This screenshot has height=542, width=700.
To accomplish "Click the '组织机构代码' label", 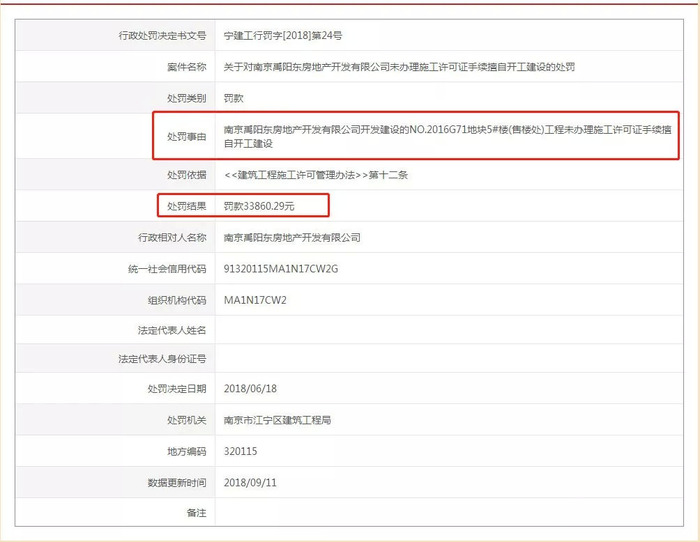I will [x=177, y=300].
